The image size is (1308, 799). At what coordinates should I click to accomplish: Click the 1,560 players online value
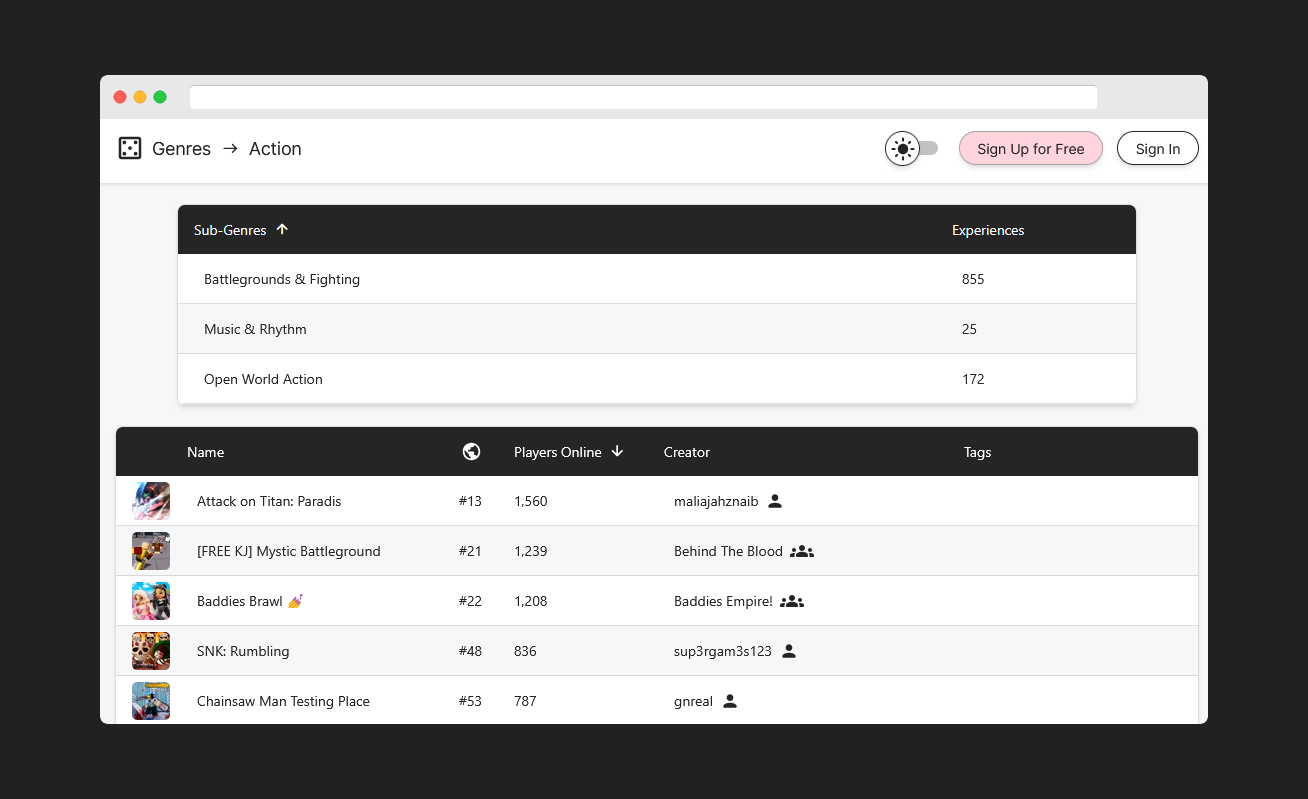click(531, 501)
